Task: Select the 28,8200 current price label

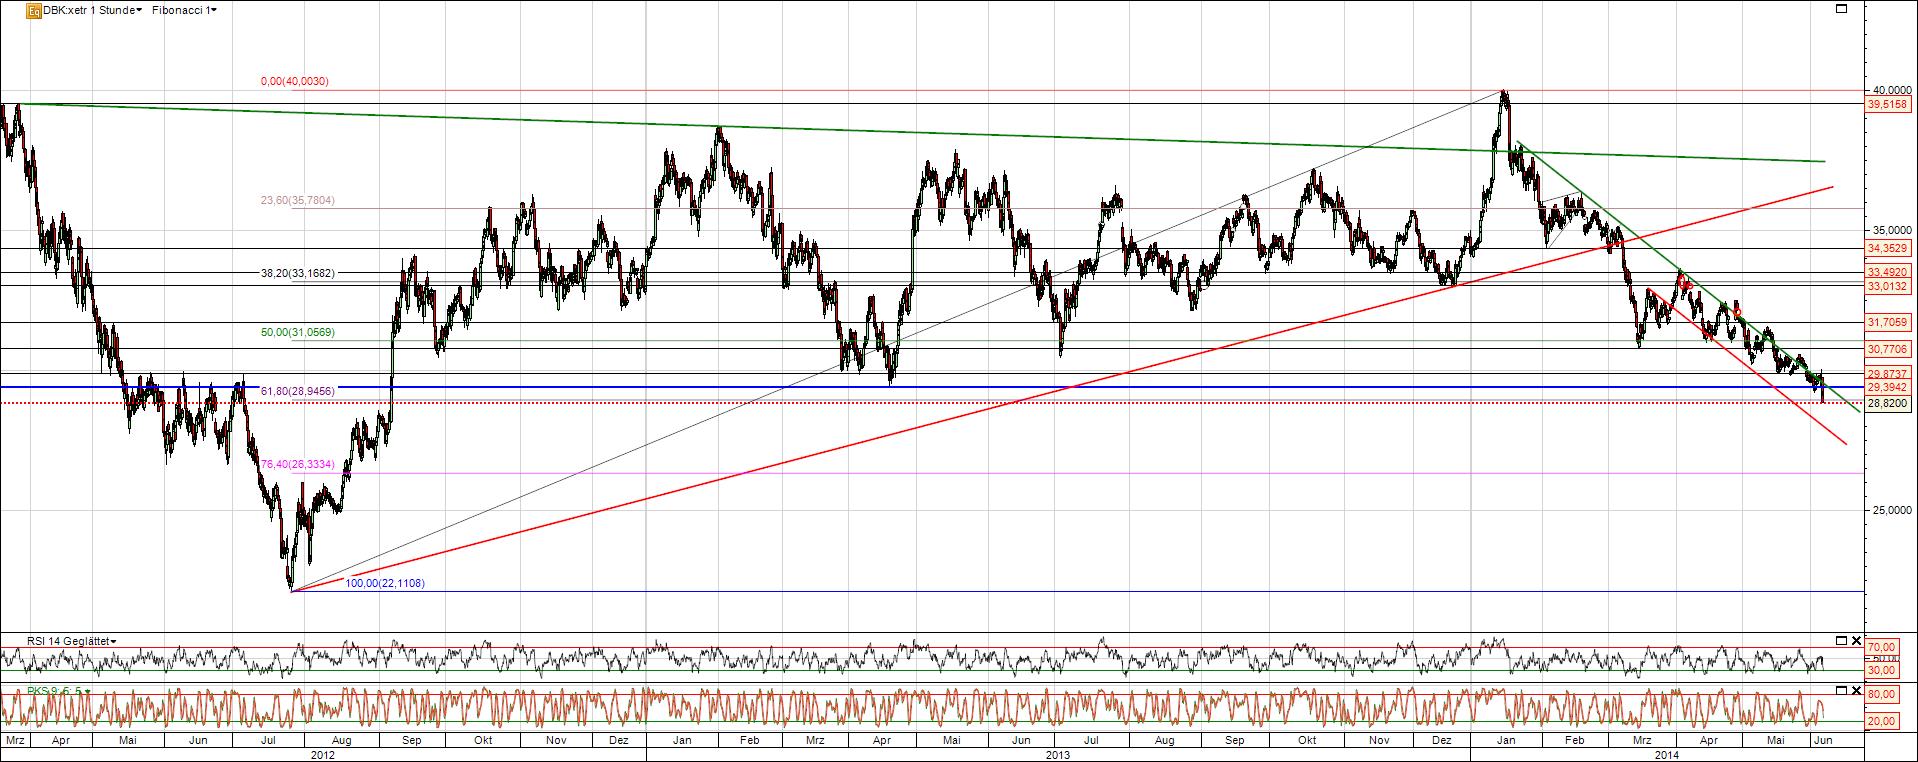Action: [1888, 403]
